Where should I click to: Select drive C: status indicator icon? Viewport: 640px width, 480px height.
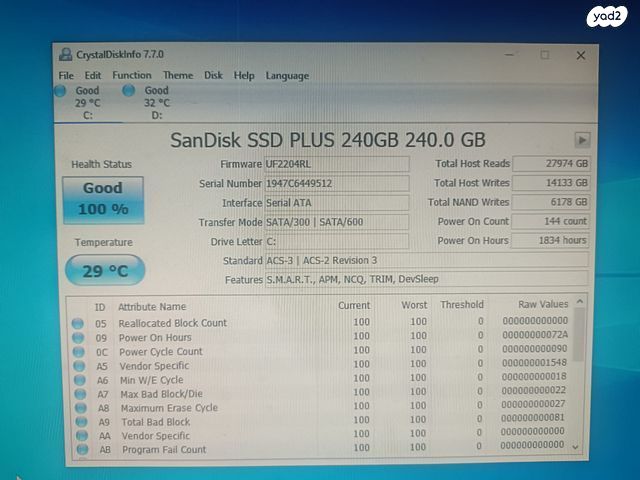coord(61,91)
